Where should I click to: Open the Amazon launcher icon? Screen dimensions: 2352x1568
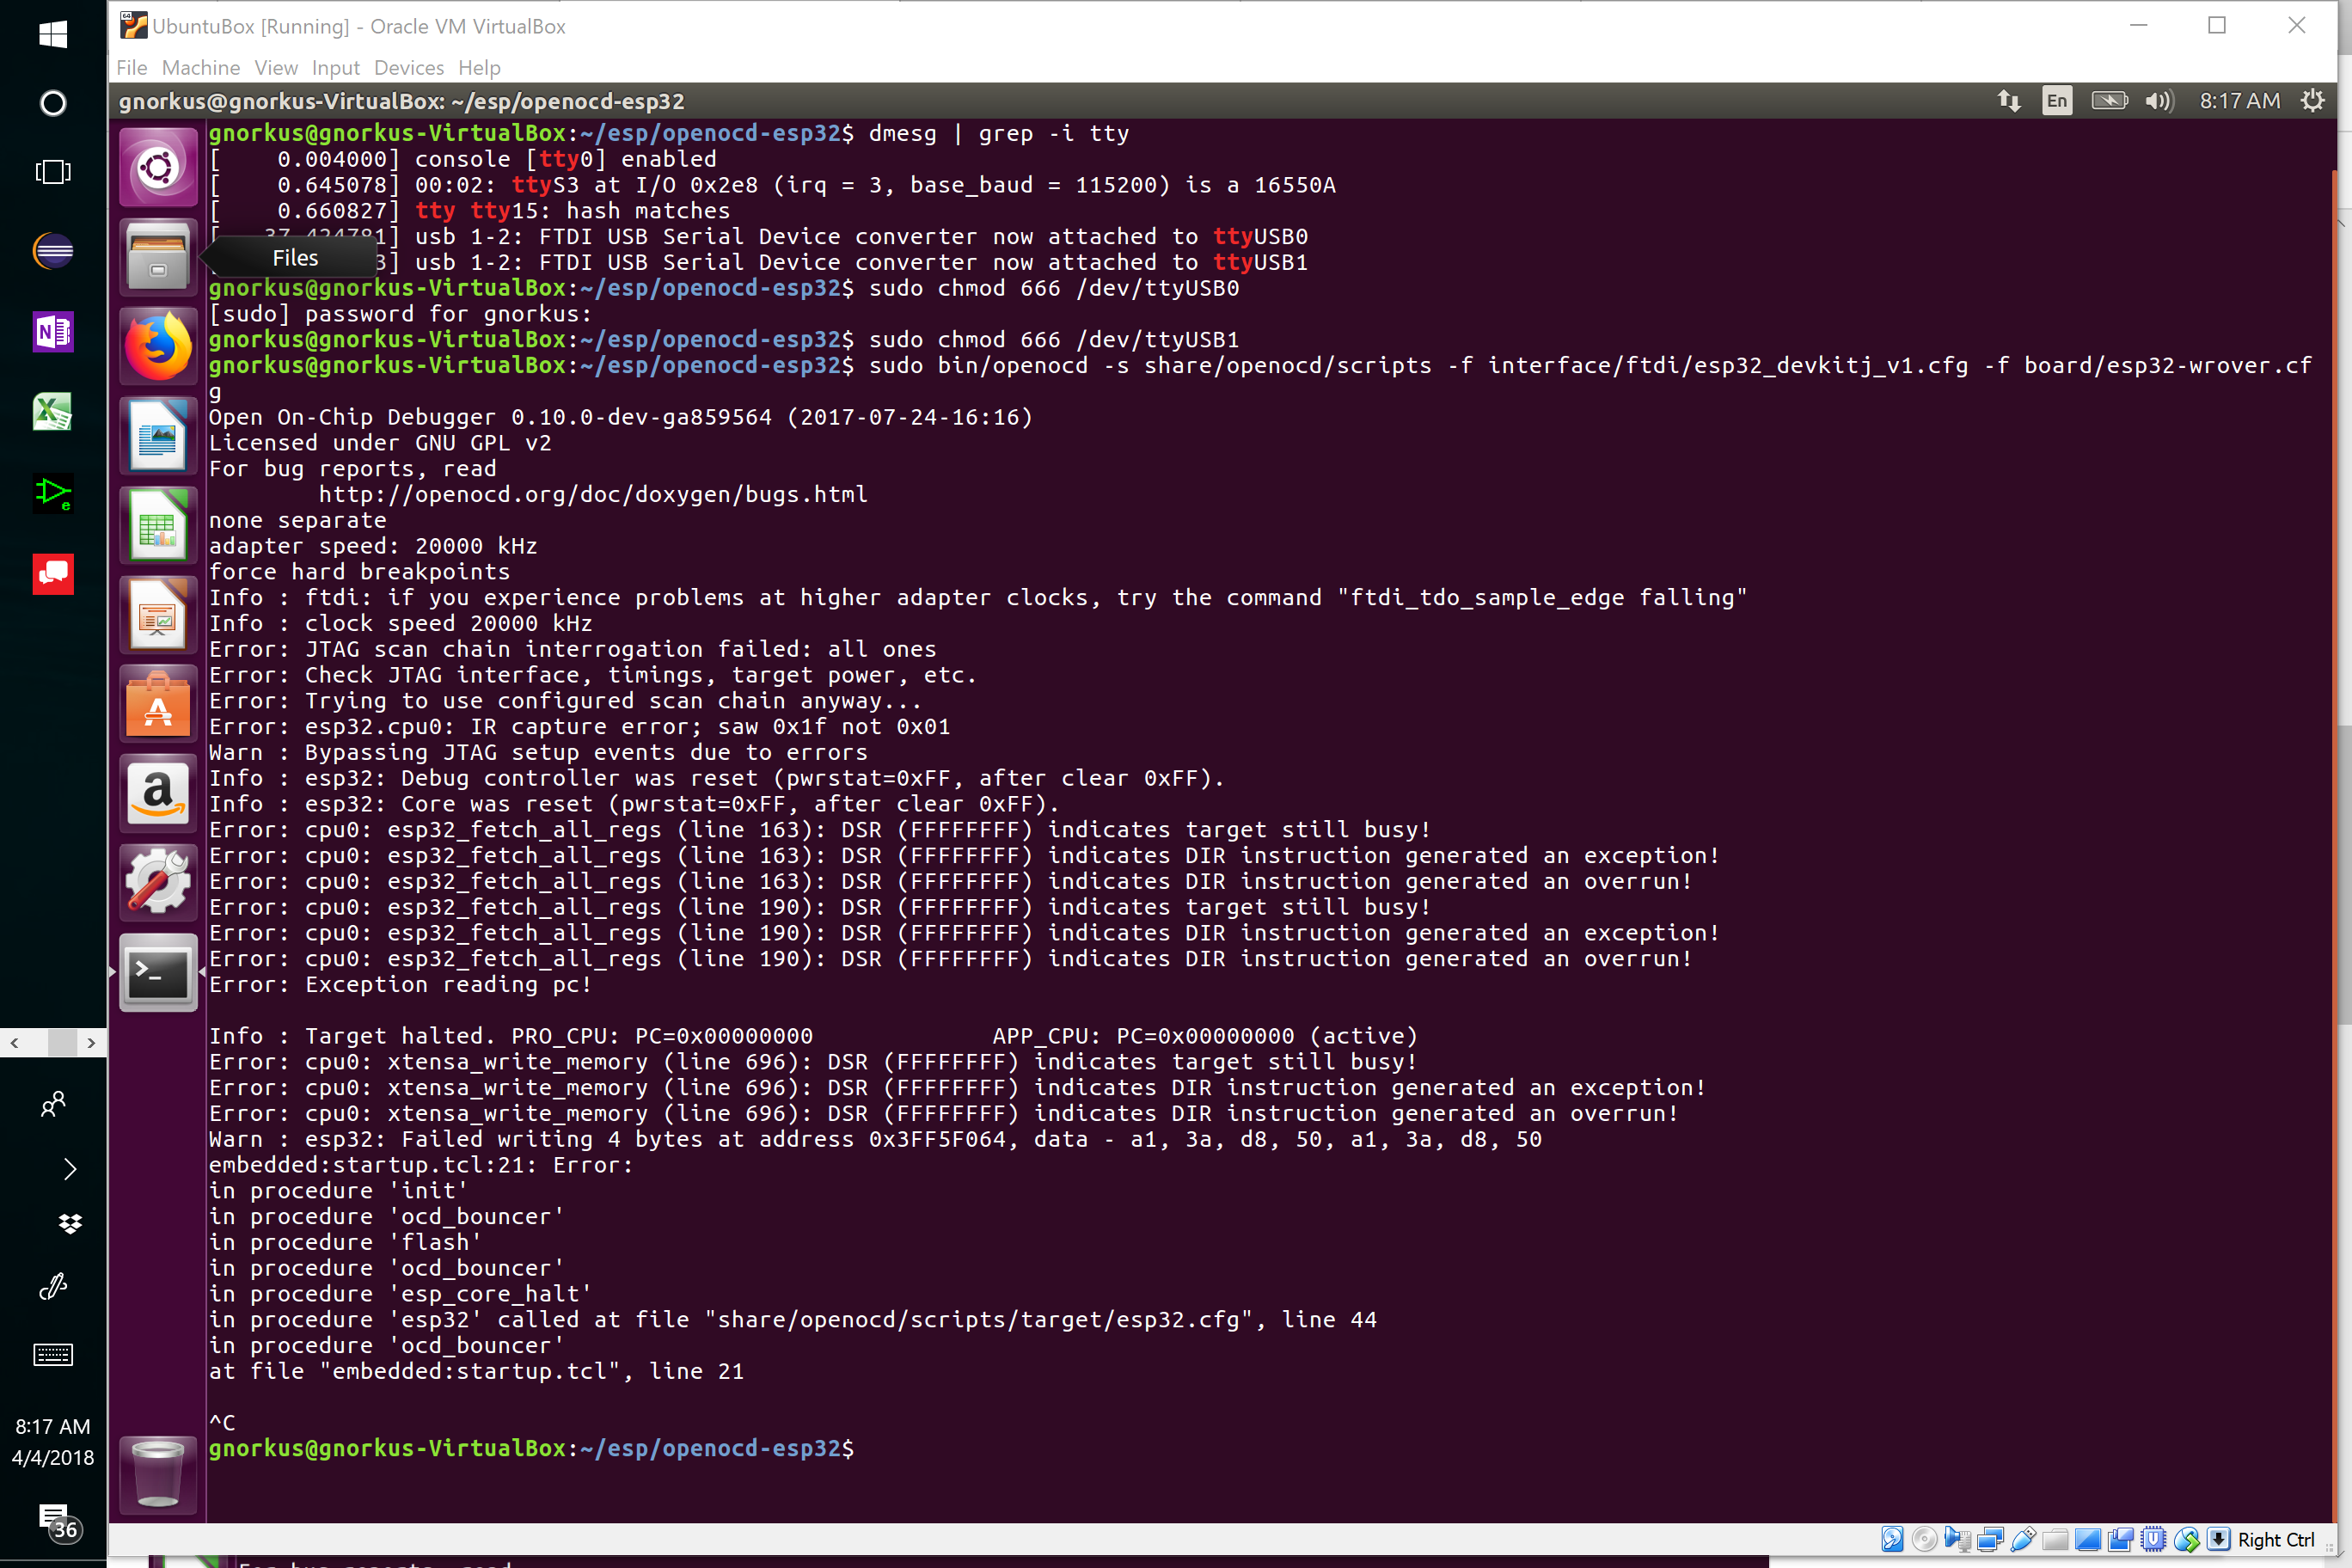[158, 794]
